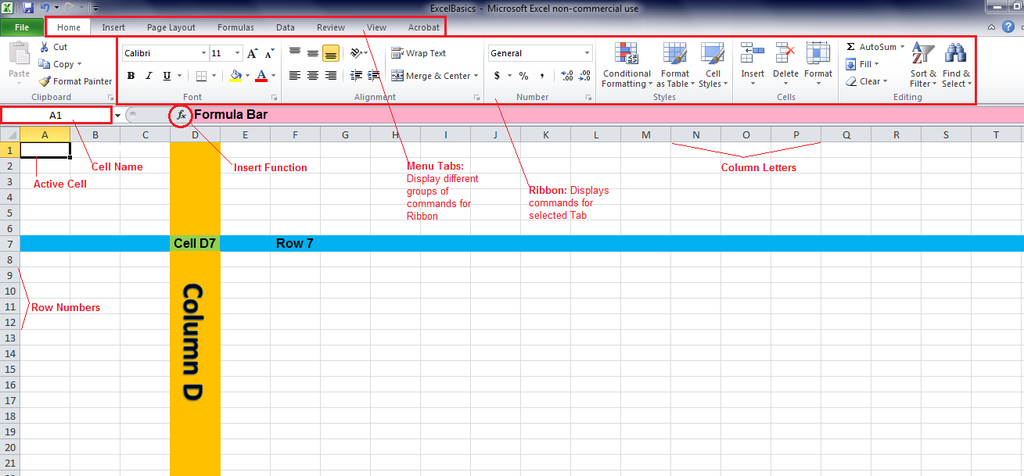Open the Calibri font name dropdown
Image resolution: width=1024 pixels, height=476 pixels.
point(204,54)
